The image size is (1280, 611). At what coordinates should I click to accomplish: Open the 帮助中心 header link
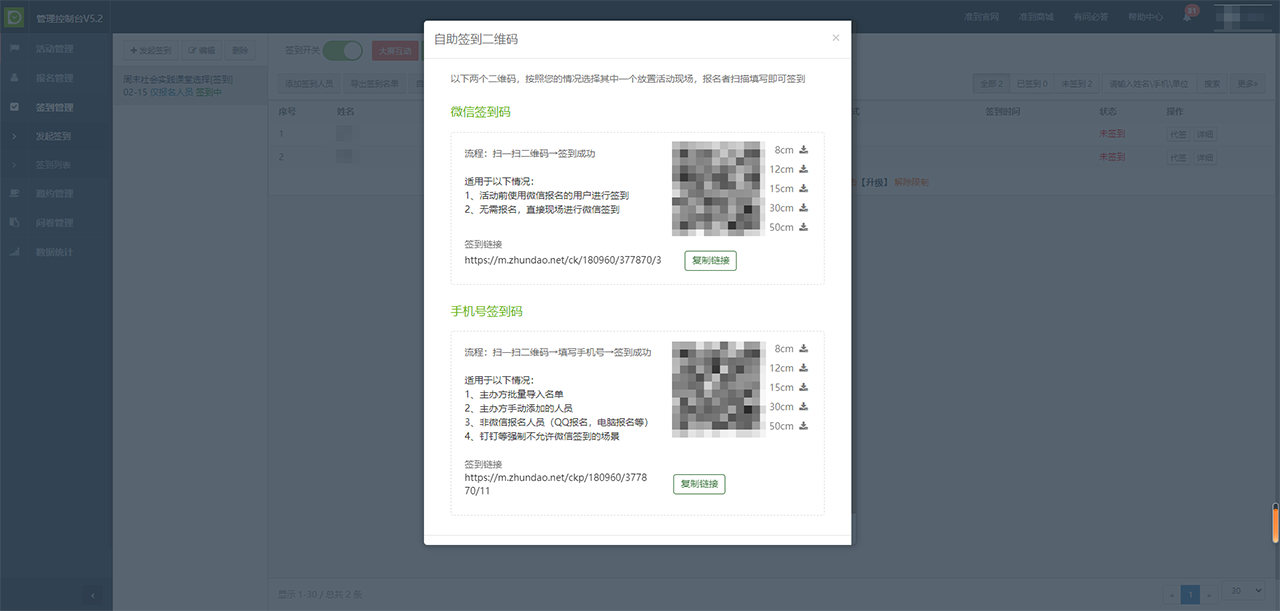[x=1145, y=17]
